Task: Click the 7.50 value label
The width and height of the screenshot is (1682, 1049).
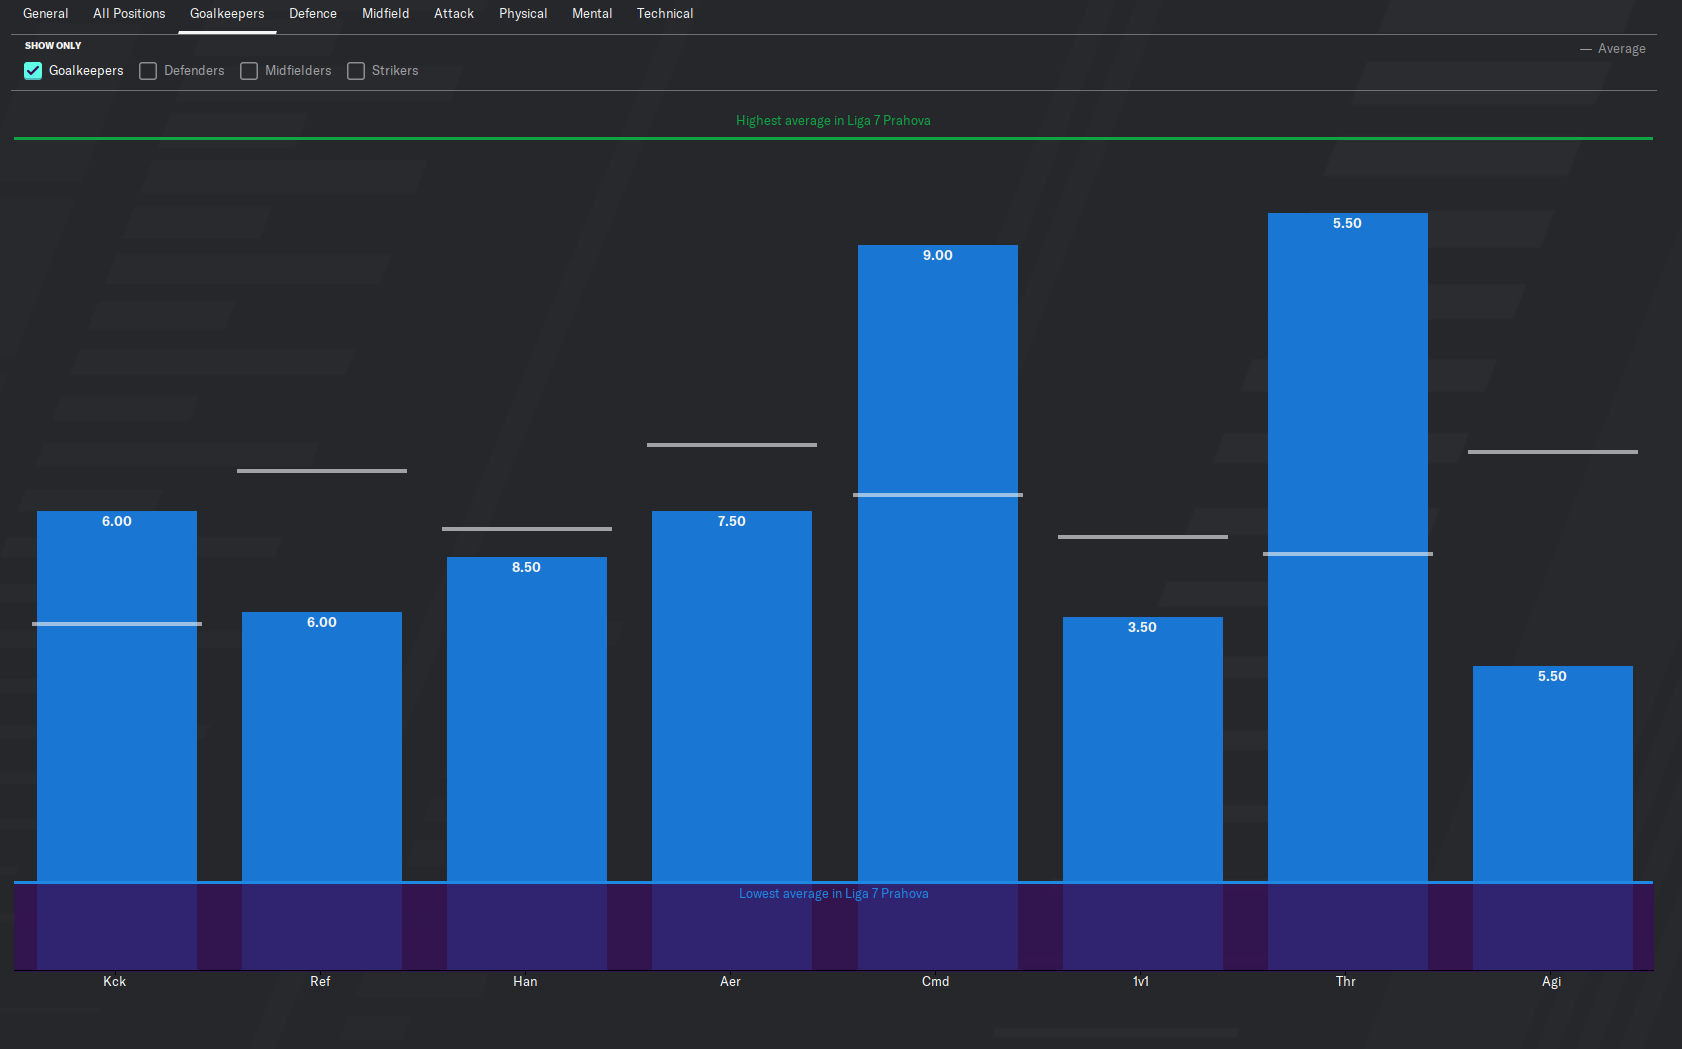Action: tap(732, 522)
